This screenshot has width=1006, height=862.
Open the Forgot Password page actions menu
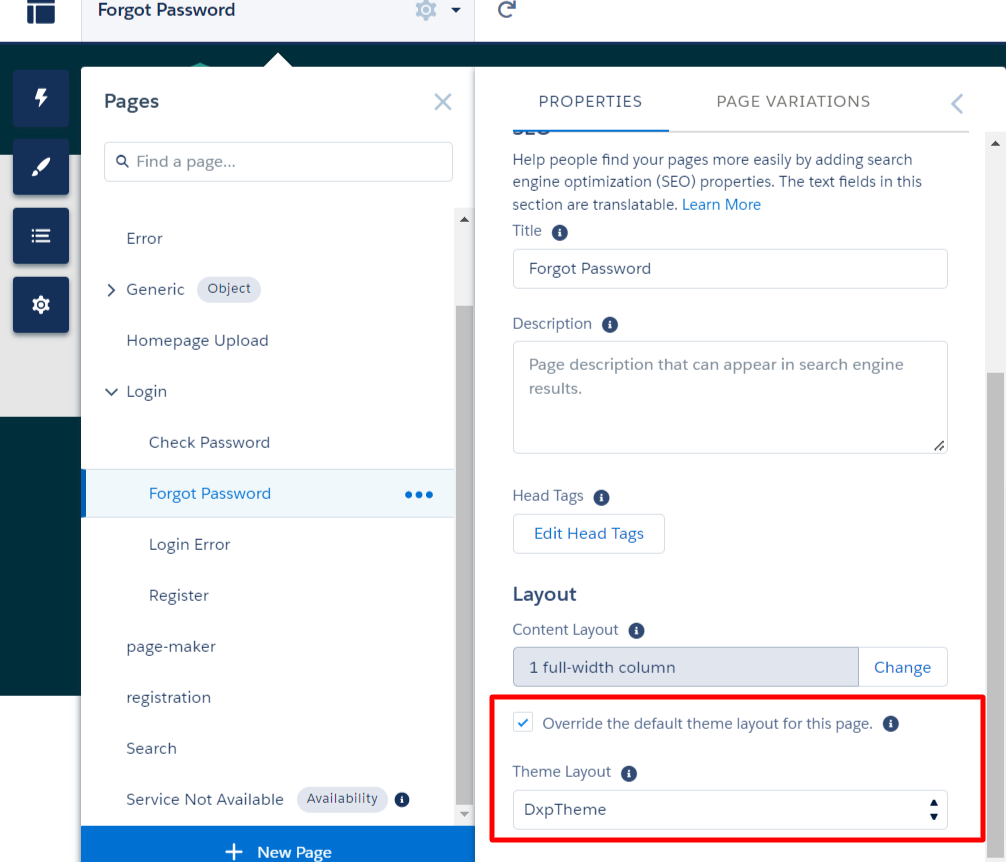click(418, 494)
